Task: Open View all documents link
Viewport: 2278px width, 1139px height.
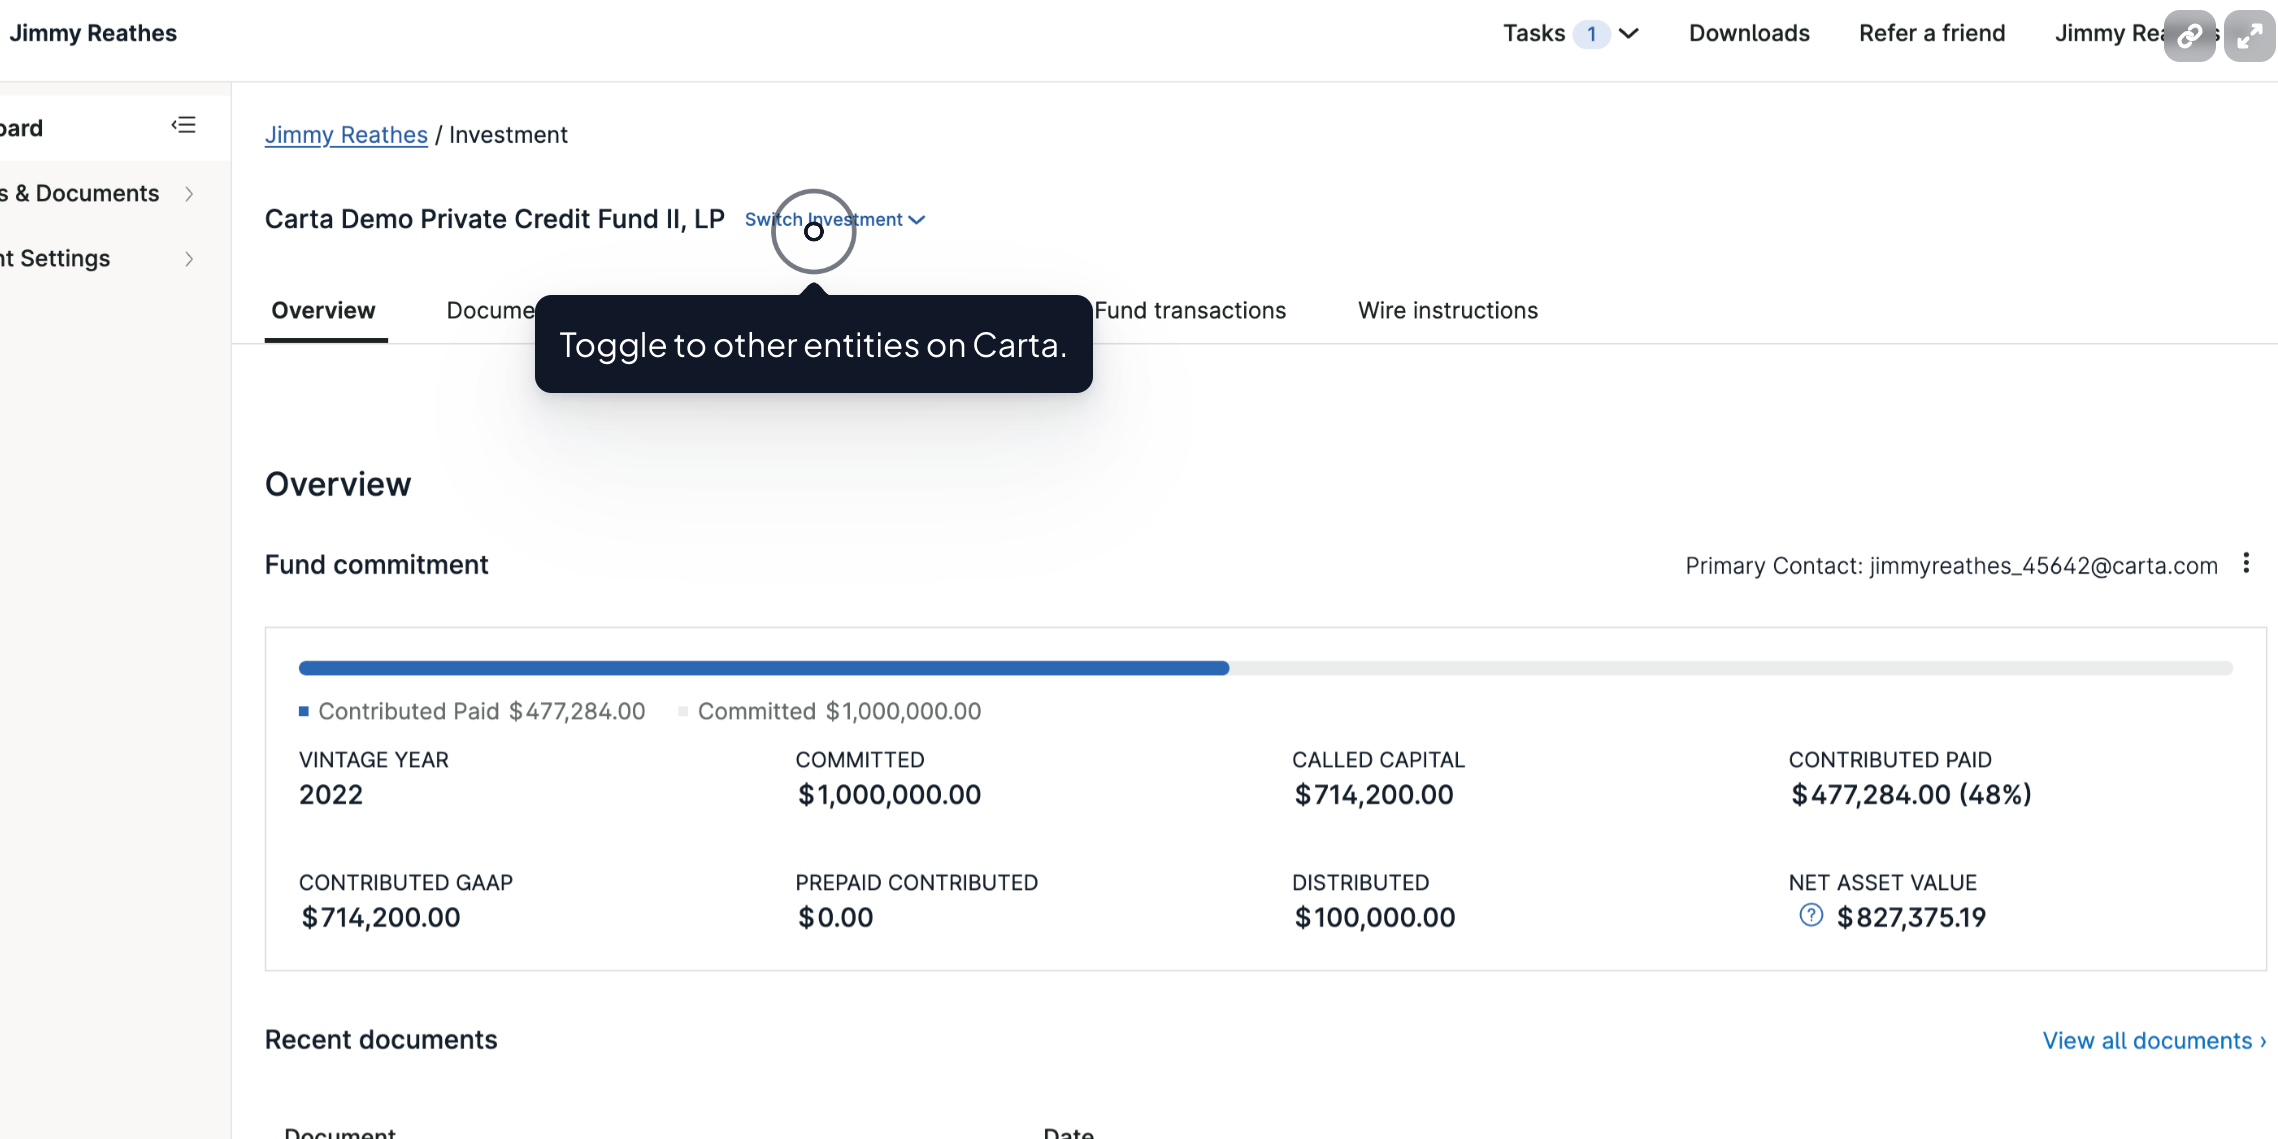Action: (2153, 1041)
